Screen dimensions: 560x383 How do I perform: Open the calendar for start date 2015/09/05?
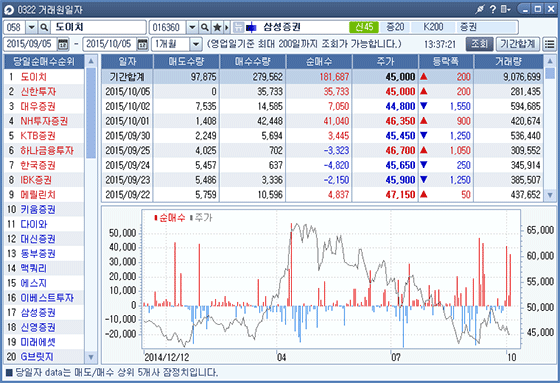tap(63, 44)
